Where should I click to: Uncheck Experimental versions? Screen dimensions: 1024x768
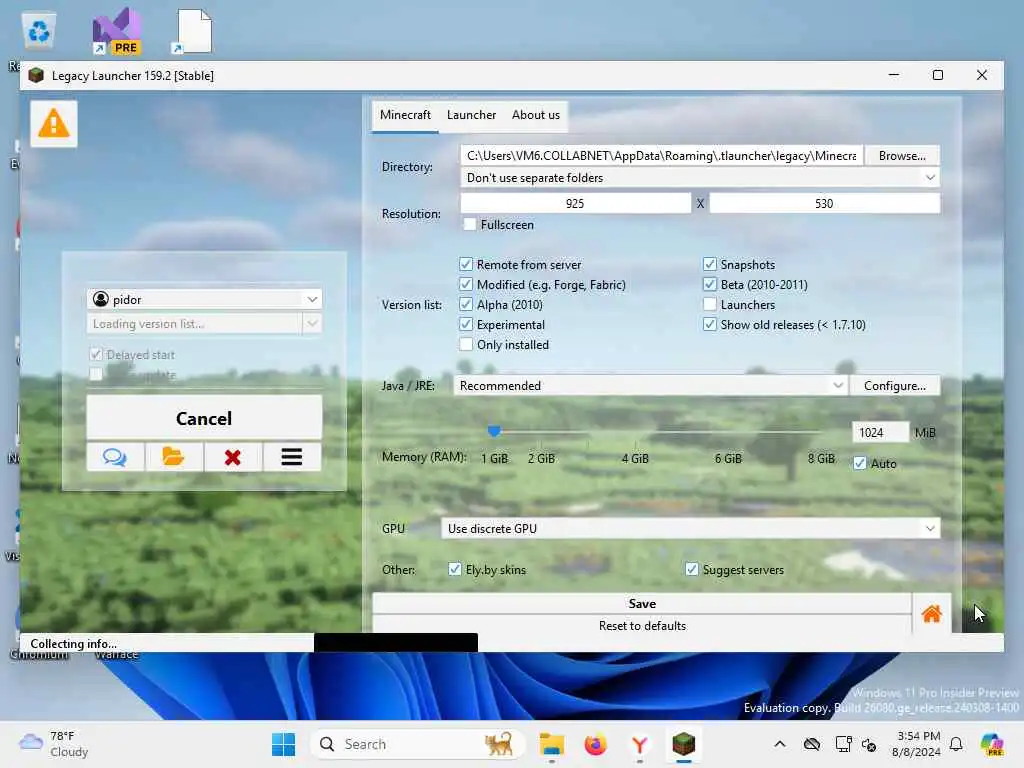point(466,325)
